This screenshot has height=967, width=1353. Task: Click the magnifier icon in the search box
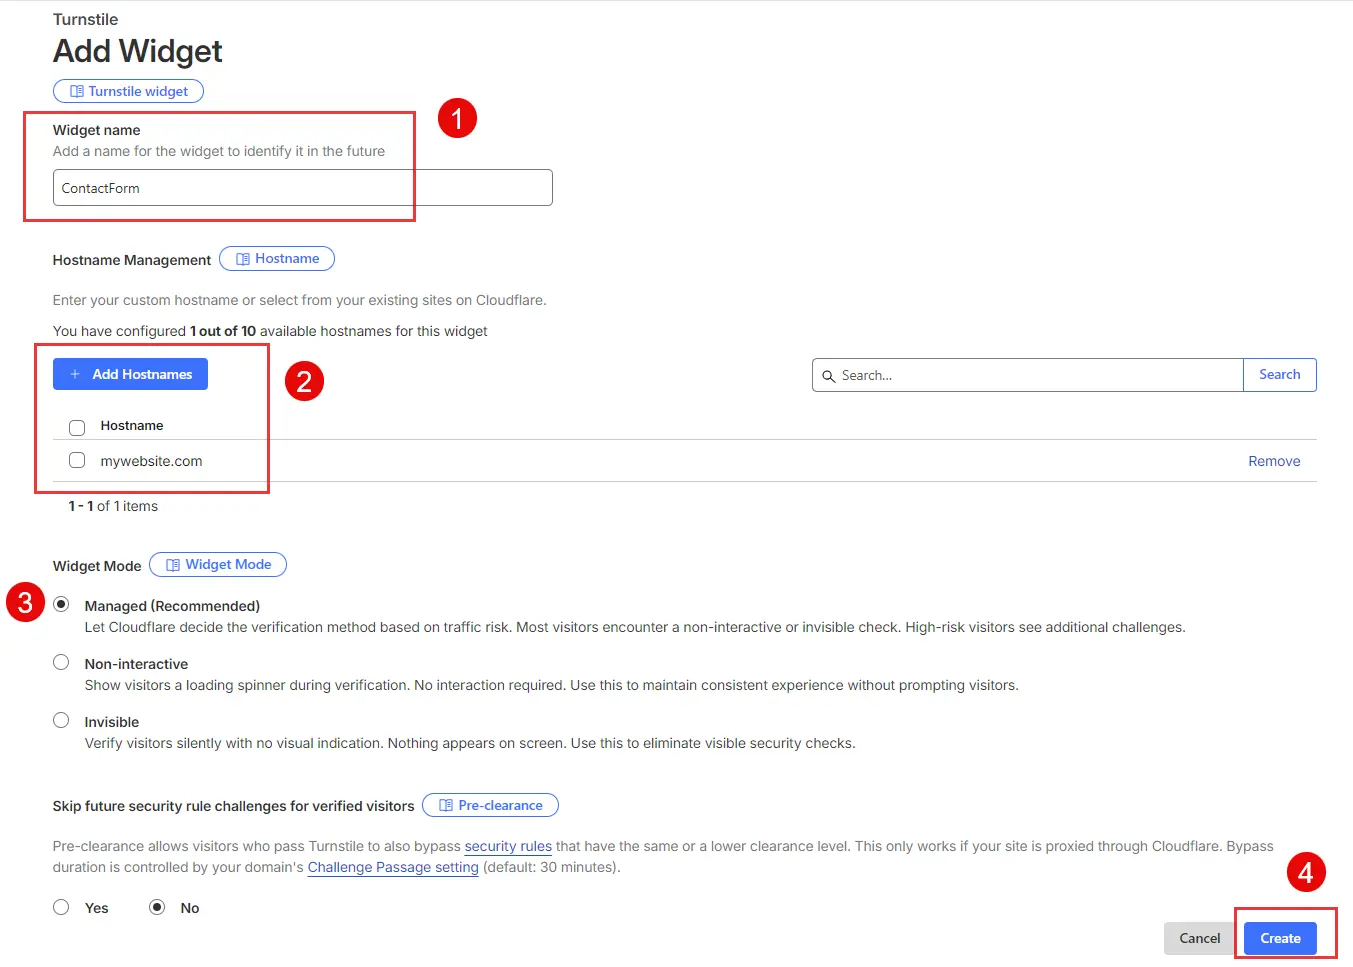tap(829, 375)
